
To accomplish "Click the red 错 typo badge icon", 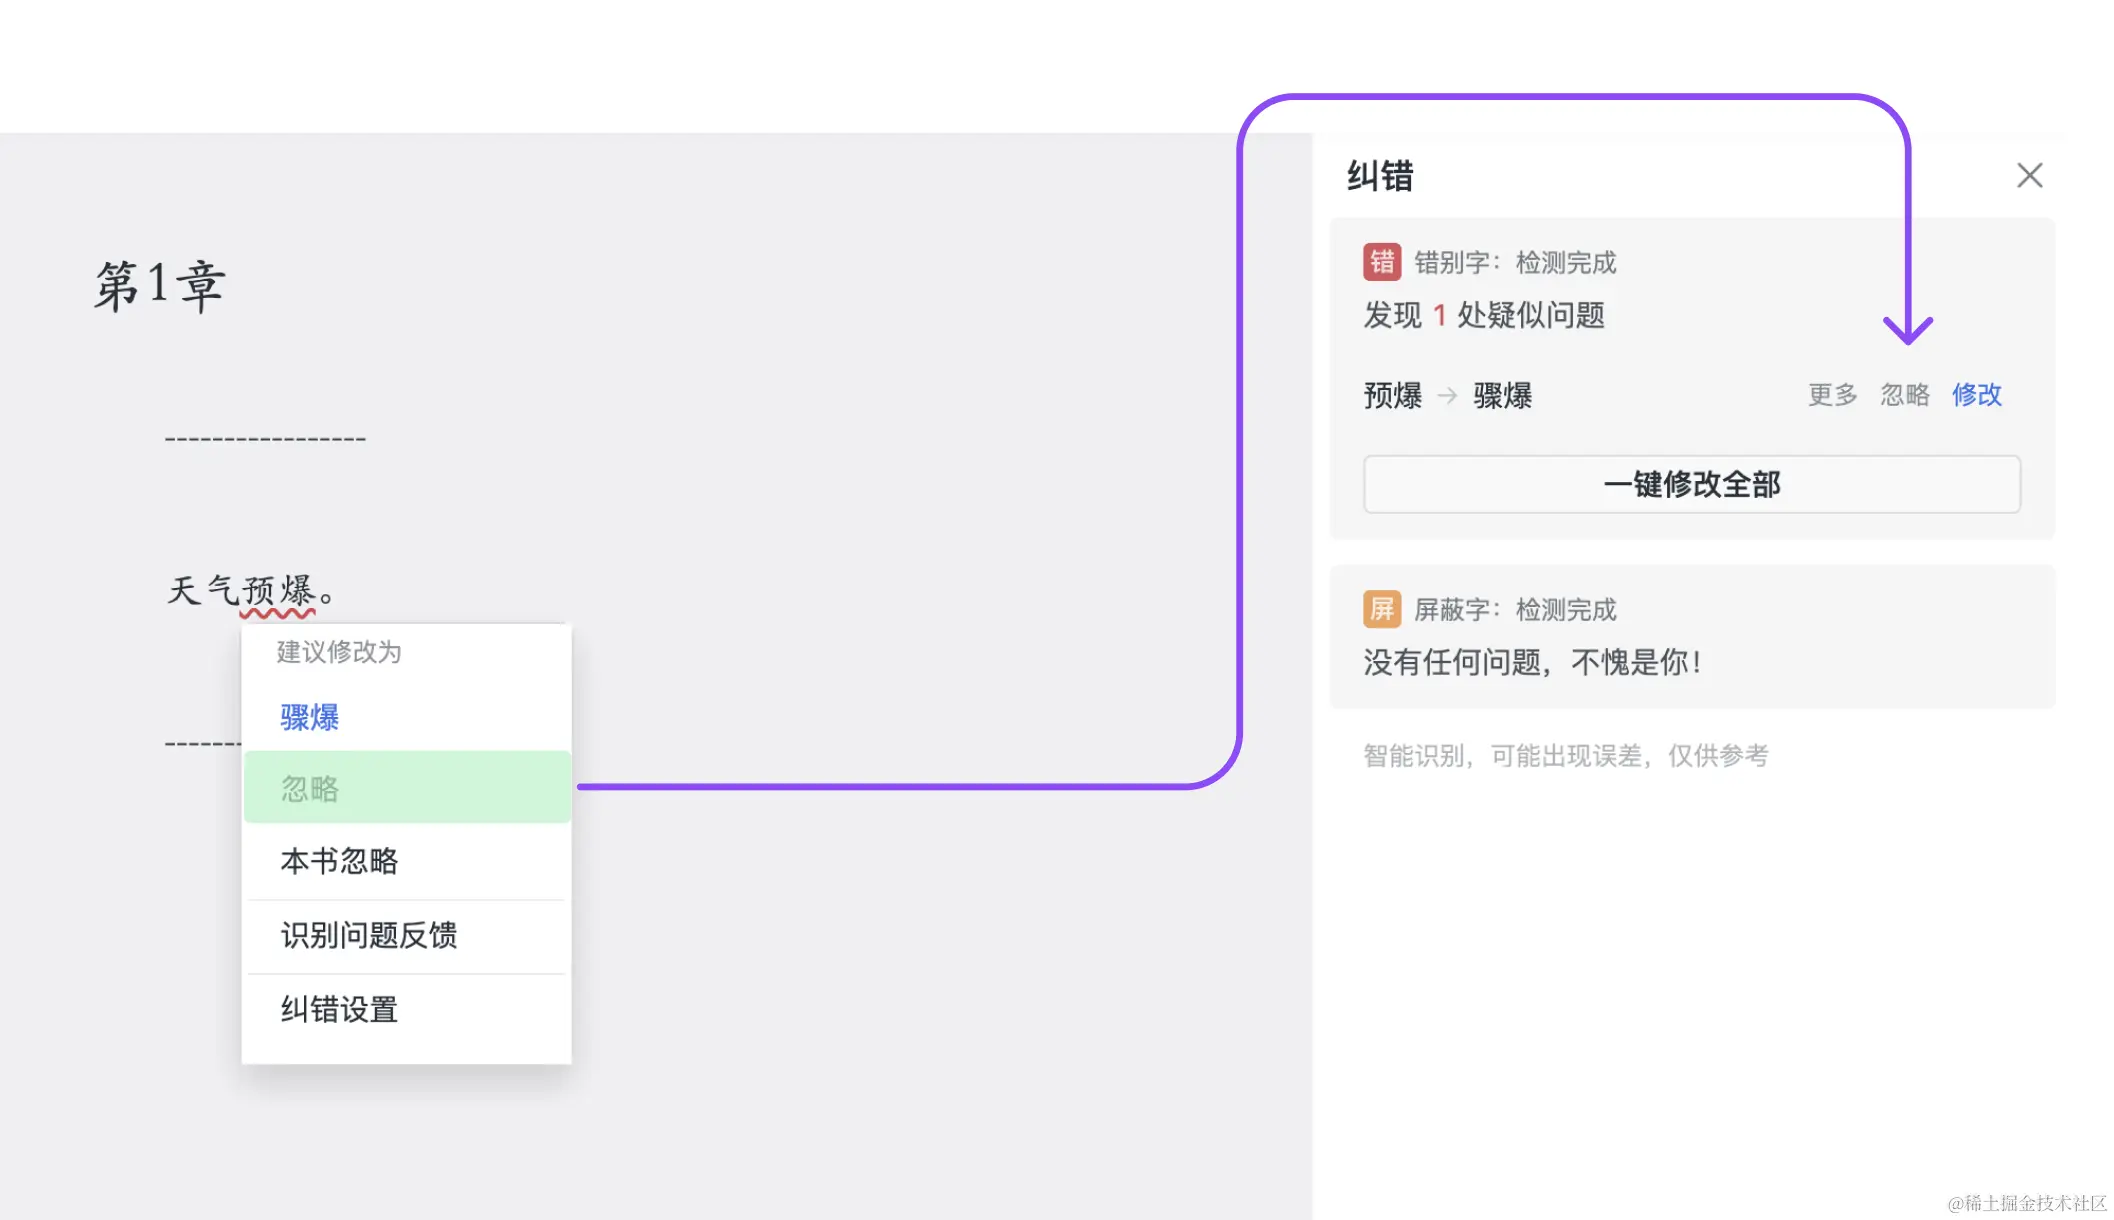I will point(1381,262).
